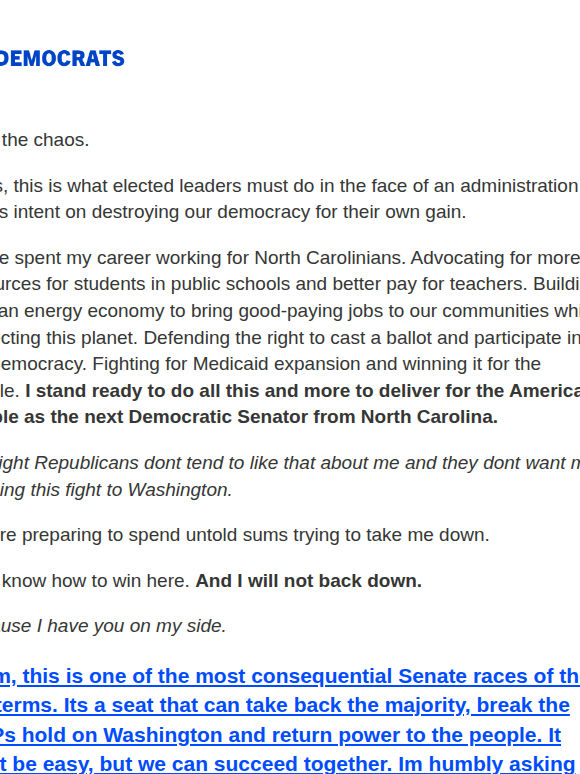This screenshot has height=774, width=580.
Task: Click the bold phrase 'And I will not back down.'
Action: click(x=309, y=581)
